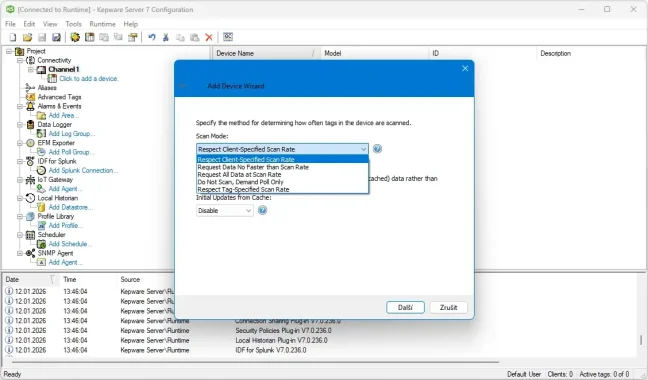Open the Help menu
The width and height of the screenshot is (648, 380).
[x=131, y=24]
